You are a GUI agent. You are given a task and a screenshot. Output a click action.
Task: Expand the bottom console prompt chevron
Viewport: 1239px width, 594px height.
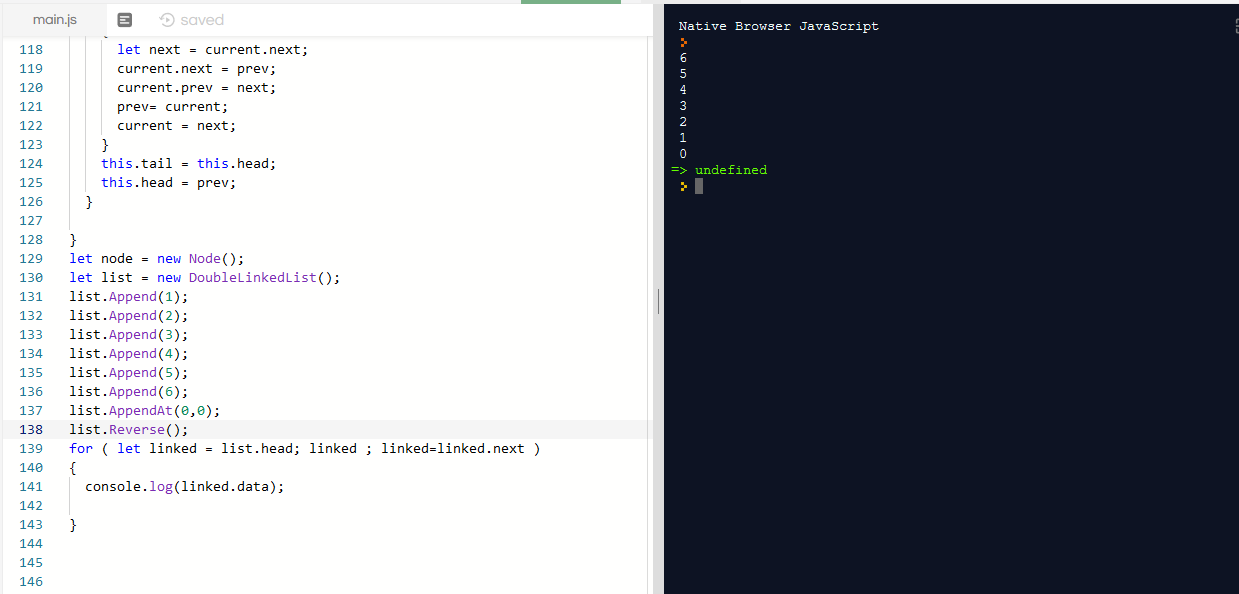683,185
